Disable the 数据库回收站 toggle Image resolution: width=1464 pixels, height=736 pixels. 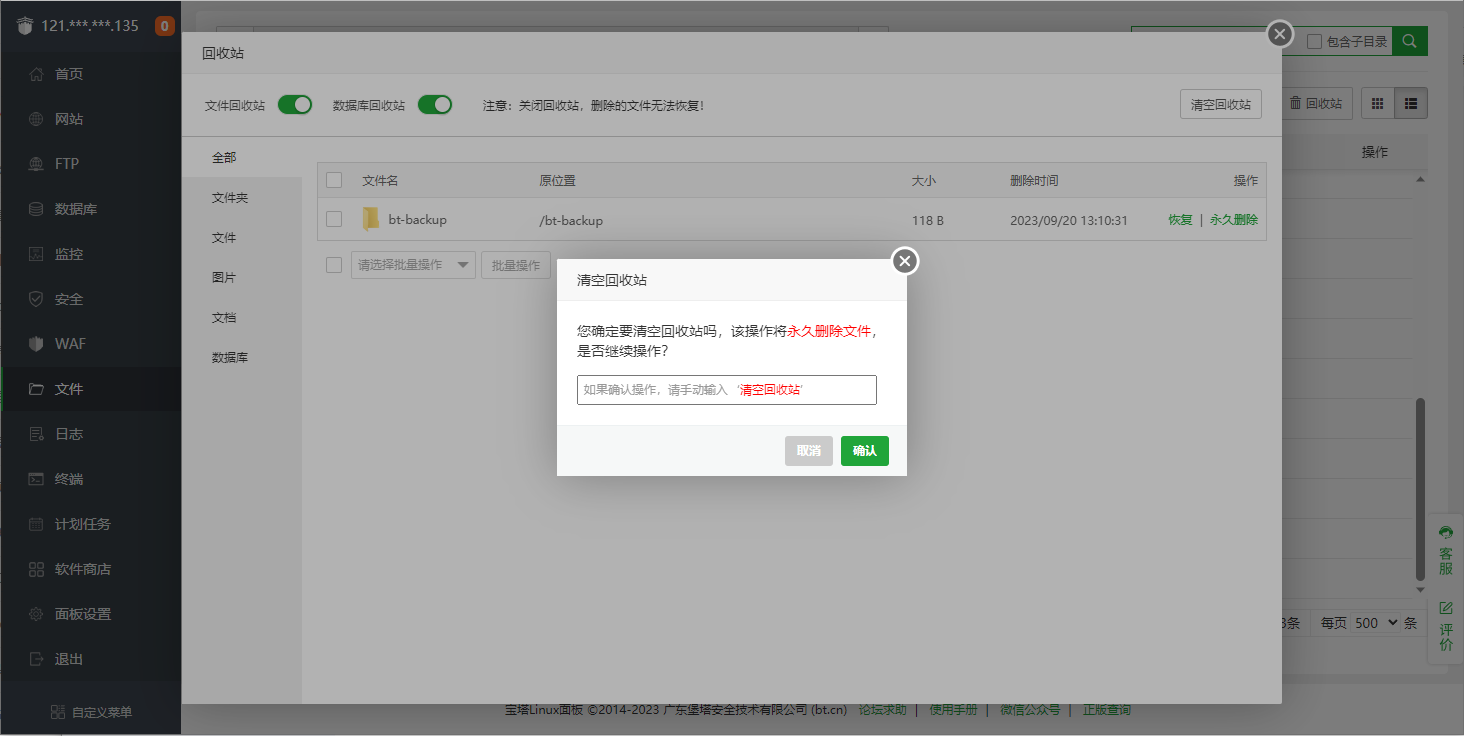435,103
